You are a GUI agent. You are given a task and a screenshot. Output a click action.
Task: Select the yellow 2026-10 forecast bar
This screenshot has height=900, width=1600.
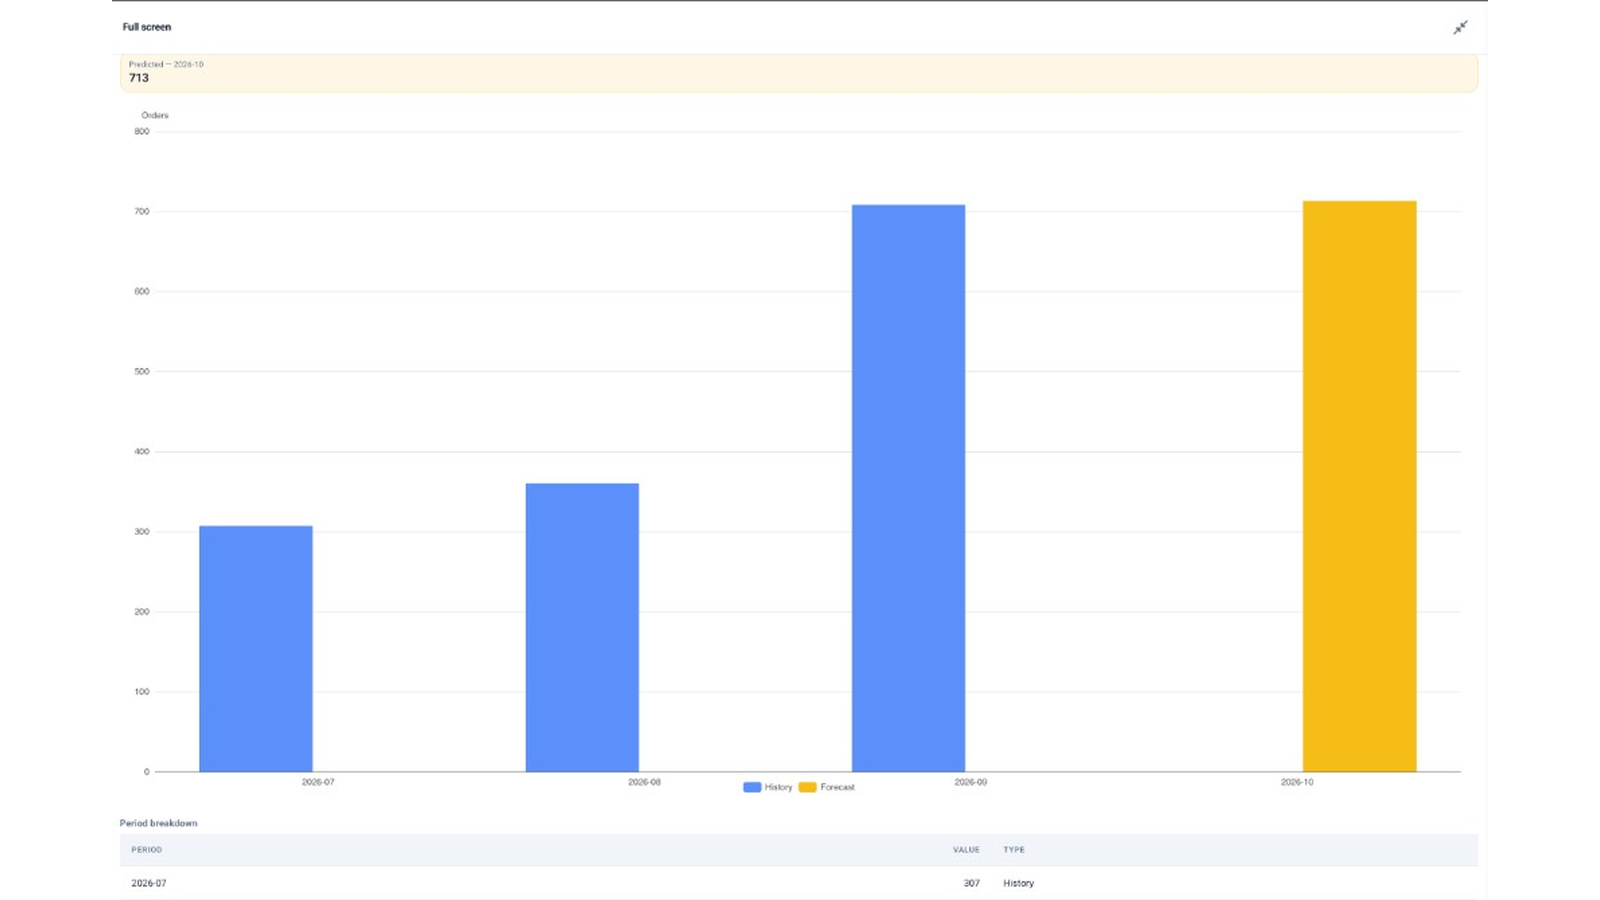pos(1359,486)
